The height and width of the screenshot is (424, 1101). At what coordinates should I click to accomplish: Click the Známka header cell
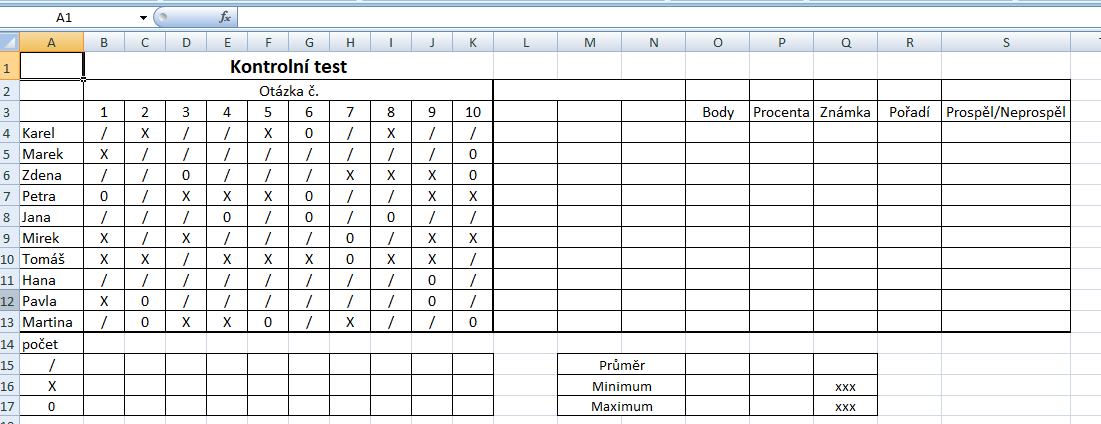click(845, 112)
